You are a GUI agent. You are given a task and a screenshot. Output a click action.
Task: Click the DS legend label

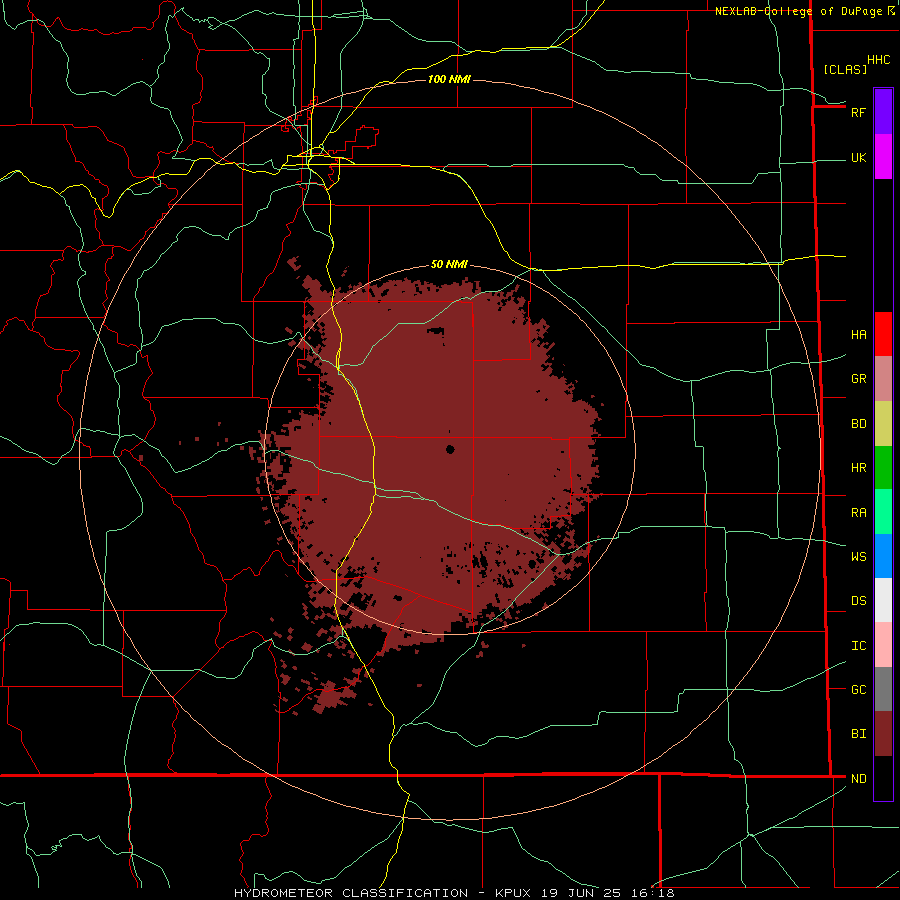pos(858,601)
